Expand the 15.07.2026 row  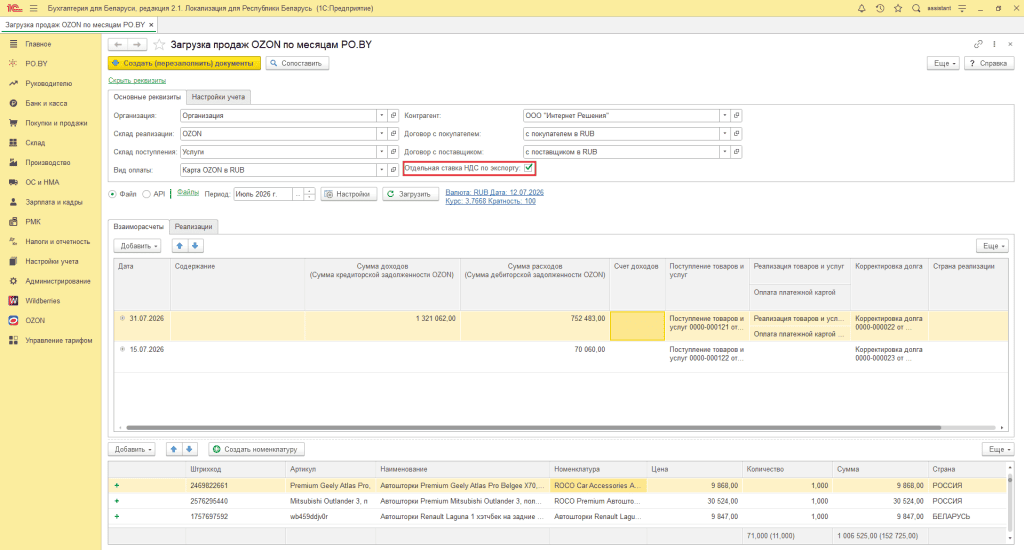pyautogui.click(x=122, y=349)
